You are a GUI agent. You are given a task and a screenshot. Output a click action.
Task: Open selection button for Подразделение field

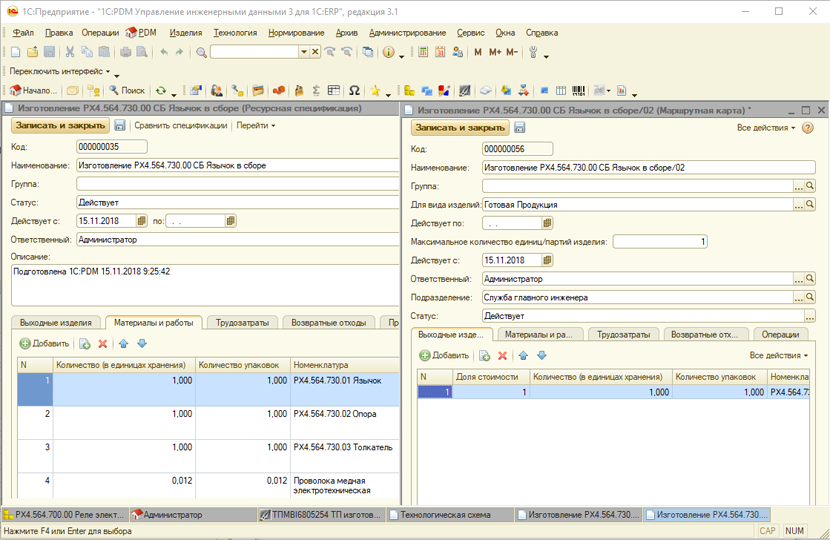[799, 298]
